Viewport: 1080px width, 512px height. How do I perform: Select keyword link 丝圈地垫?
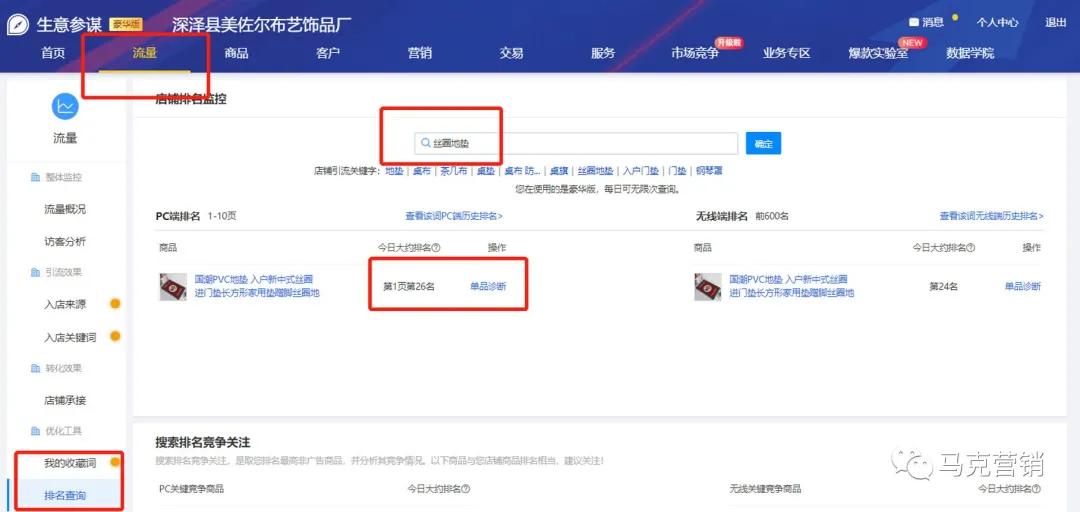pos(595,170)
